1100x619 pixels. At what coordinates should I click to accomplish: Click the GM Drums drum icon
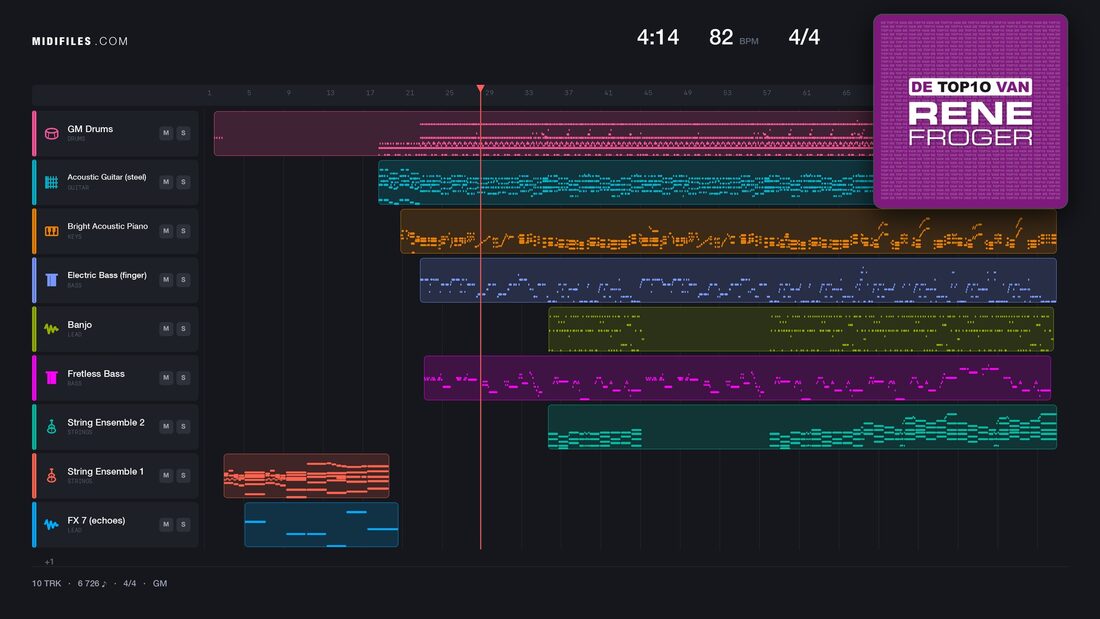[51, 133]
